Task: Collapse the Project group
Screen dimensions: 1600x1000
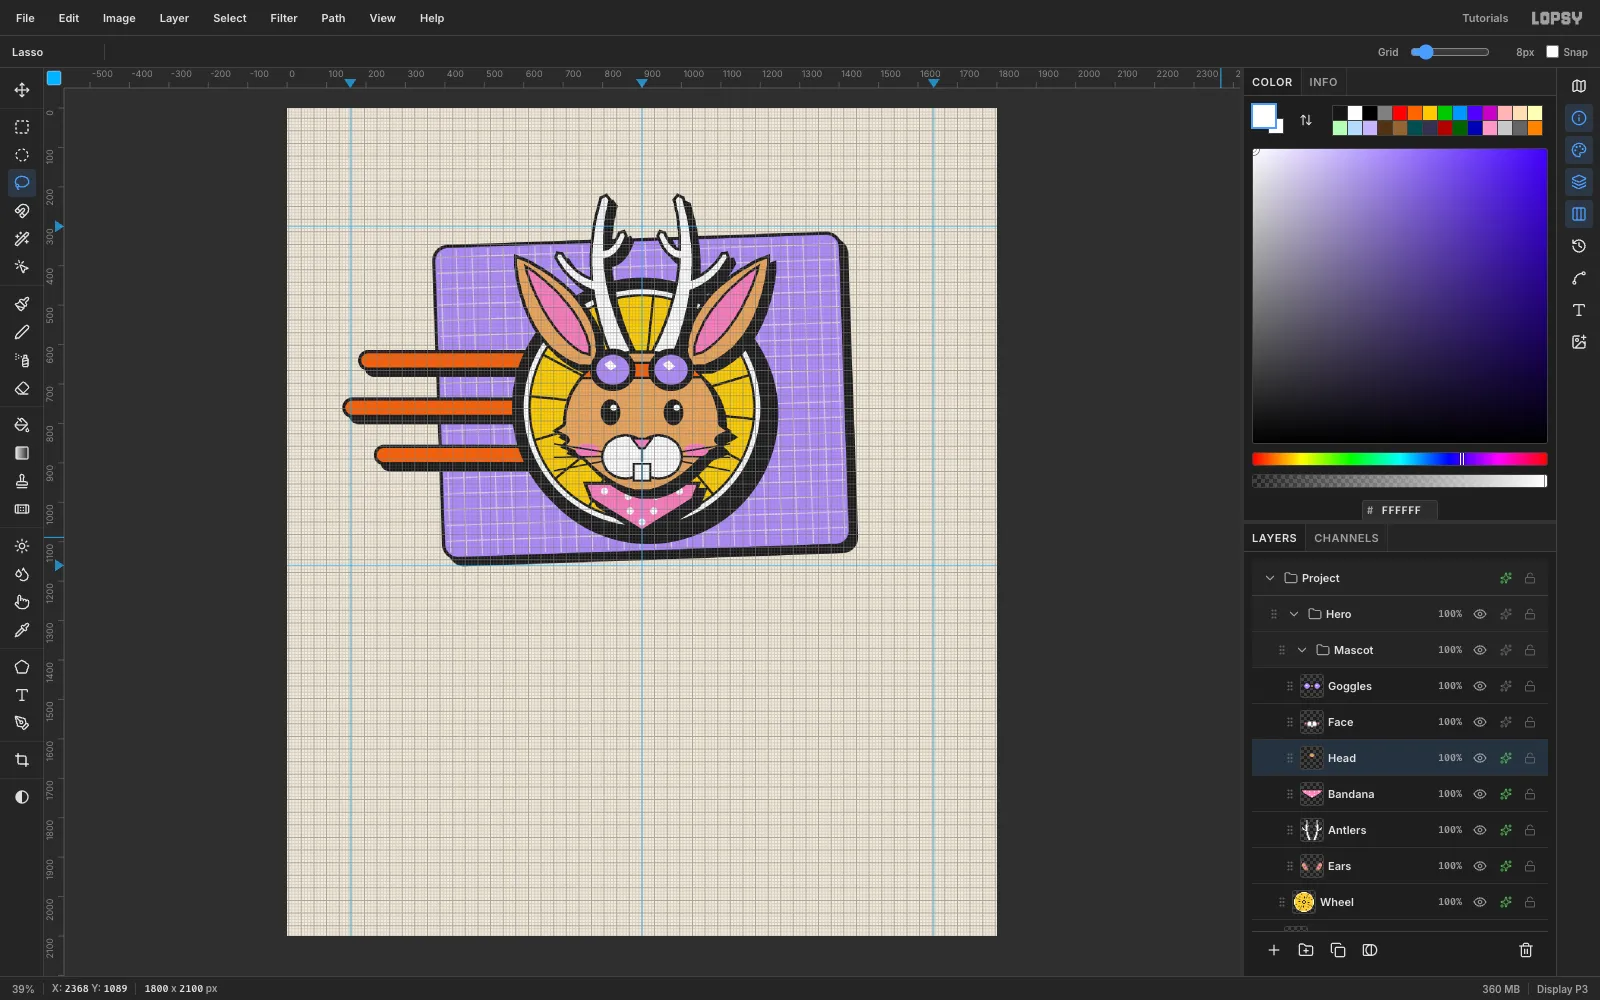Action: (1270, 578)
